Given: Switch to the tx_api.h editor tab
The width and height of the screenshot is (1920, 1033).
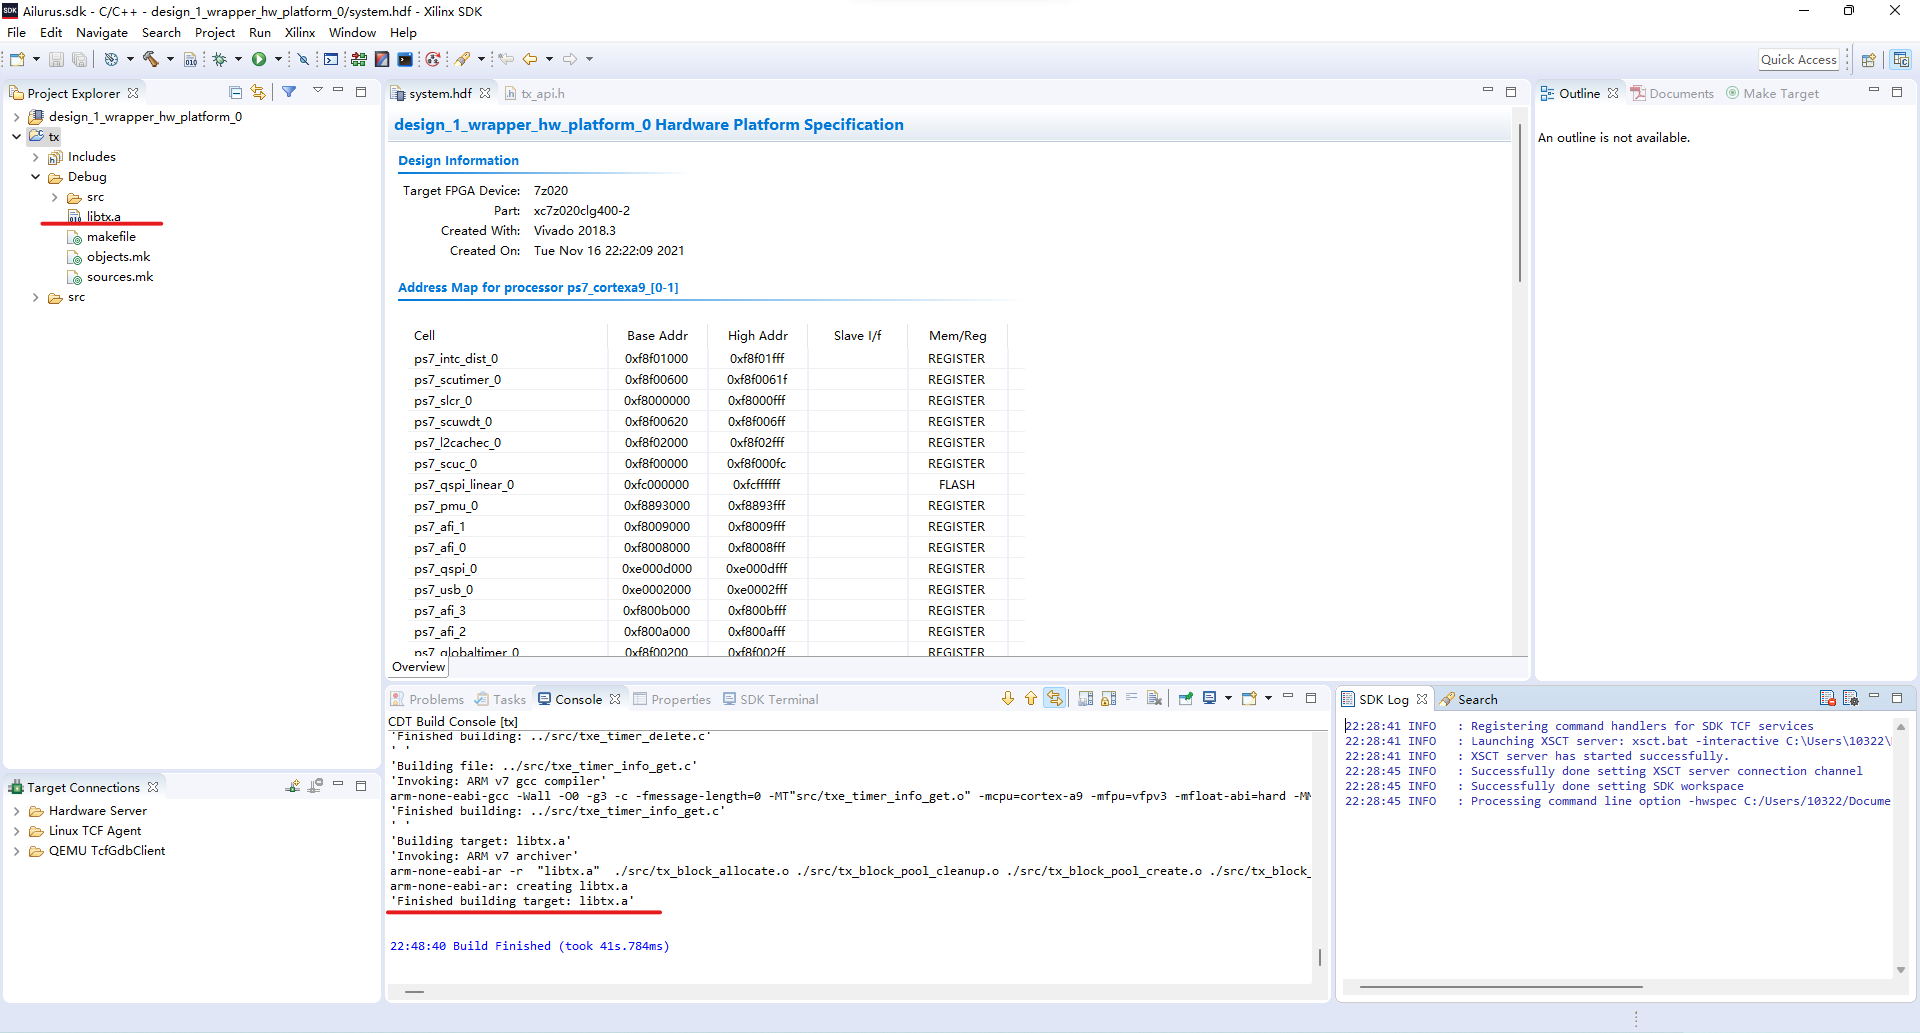Looking at the screenshot, I should tap(542, 93).
